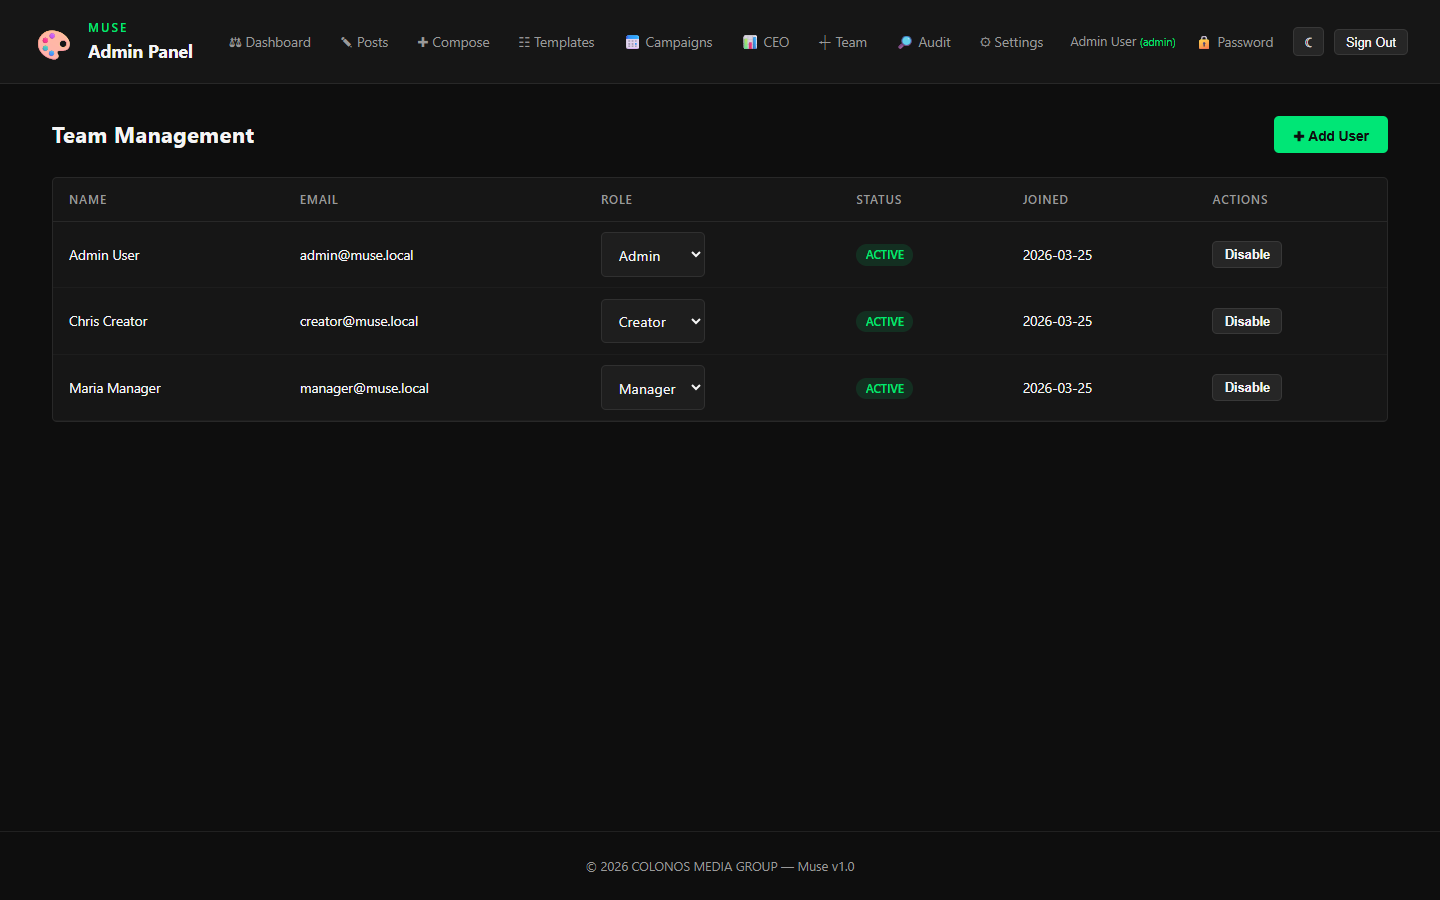Screen dimensions: 1440x900
Task: Click the Add User button
Action: [1330, 135]
